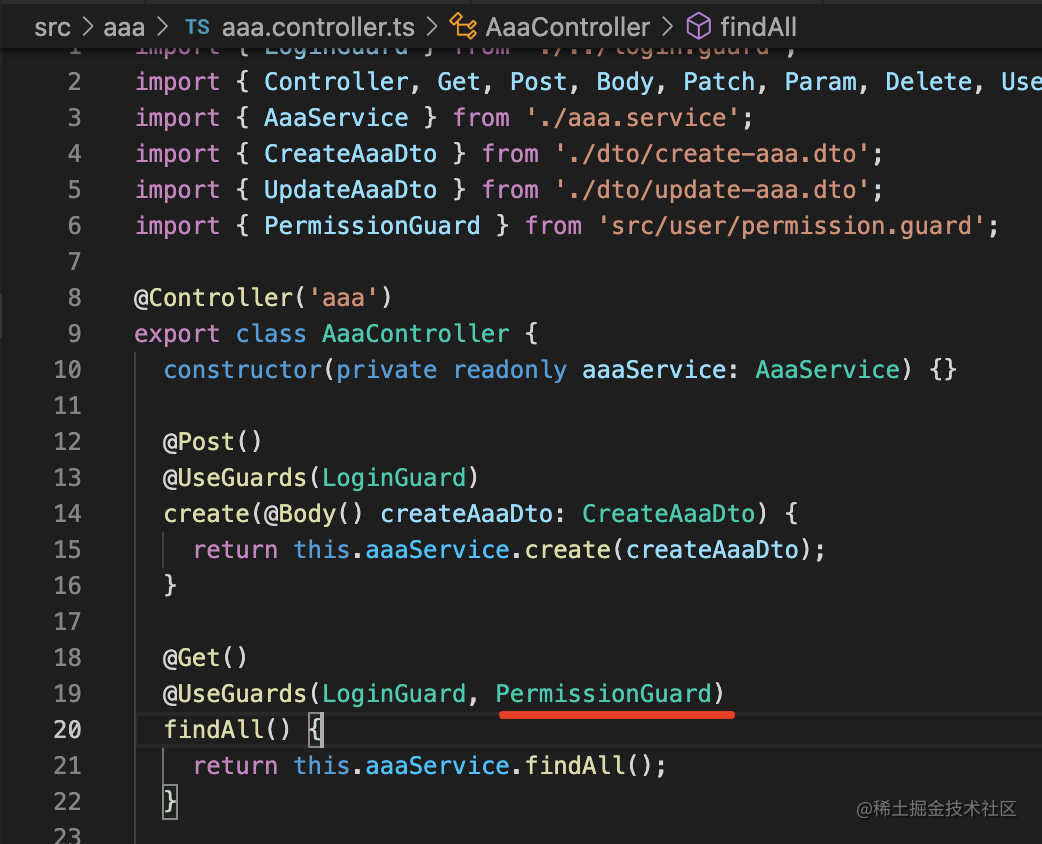Viewport: 1042px width, 844px height.
Task: Click line number 2 in gutter
Action: pos(74,82)
